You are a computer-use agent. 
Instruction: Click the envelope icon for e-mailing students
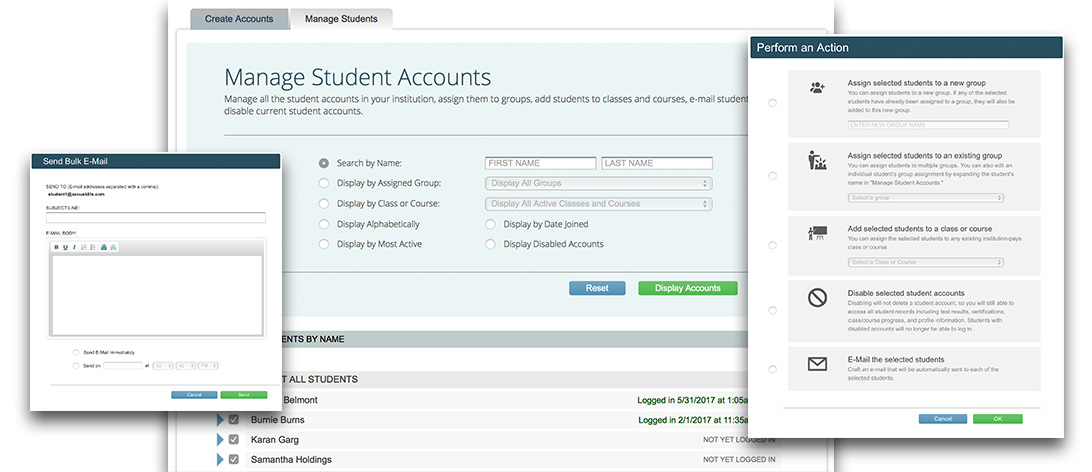point(817,365)
